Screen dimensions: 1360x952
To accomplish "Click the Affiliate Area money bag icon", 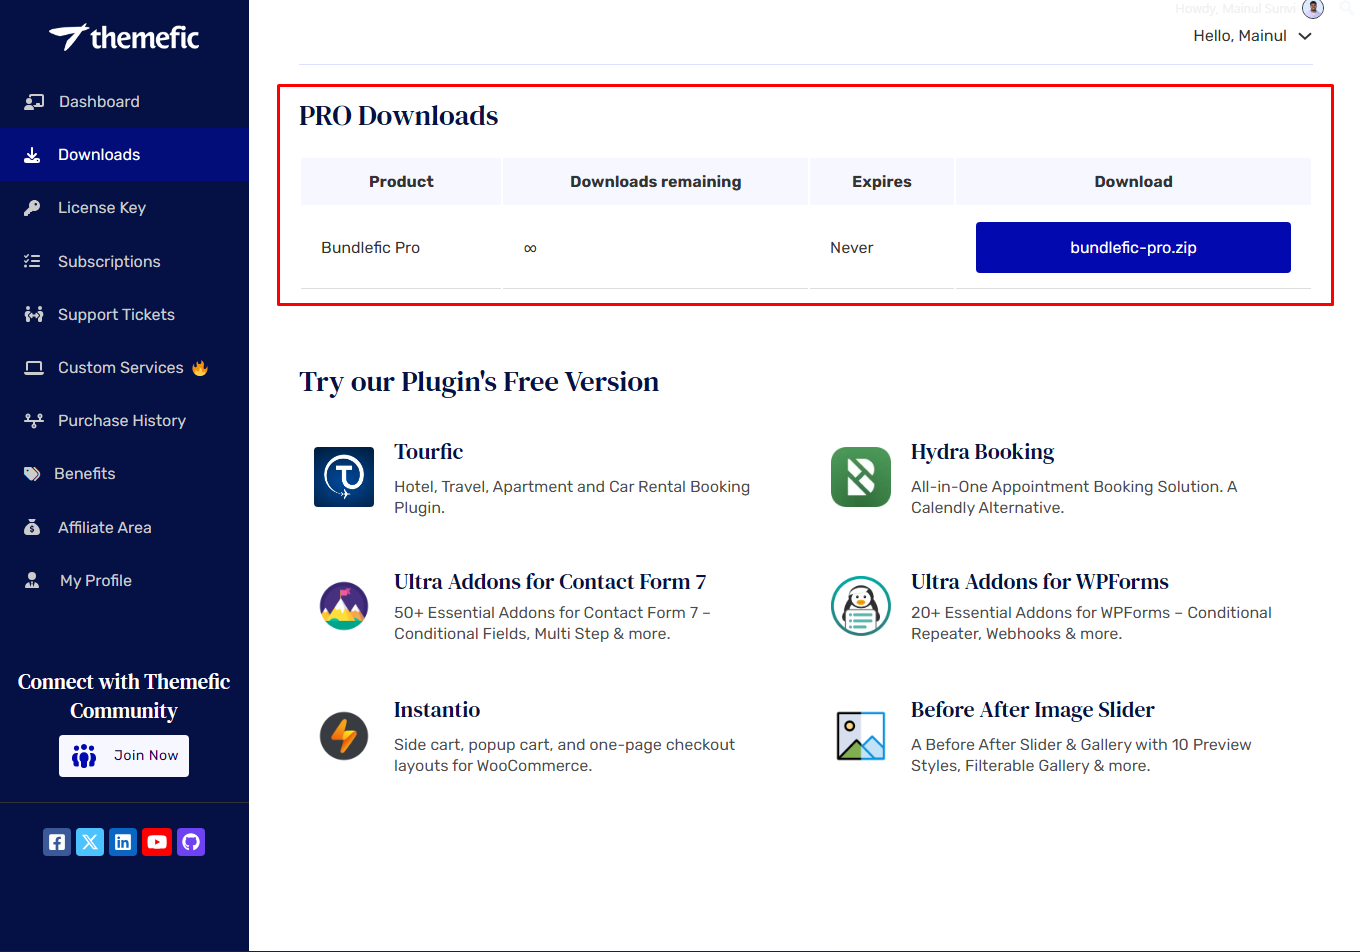I will [32, 527].
